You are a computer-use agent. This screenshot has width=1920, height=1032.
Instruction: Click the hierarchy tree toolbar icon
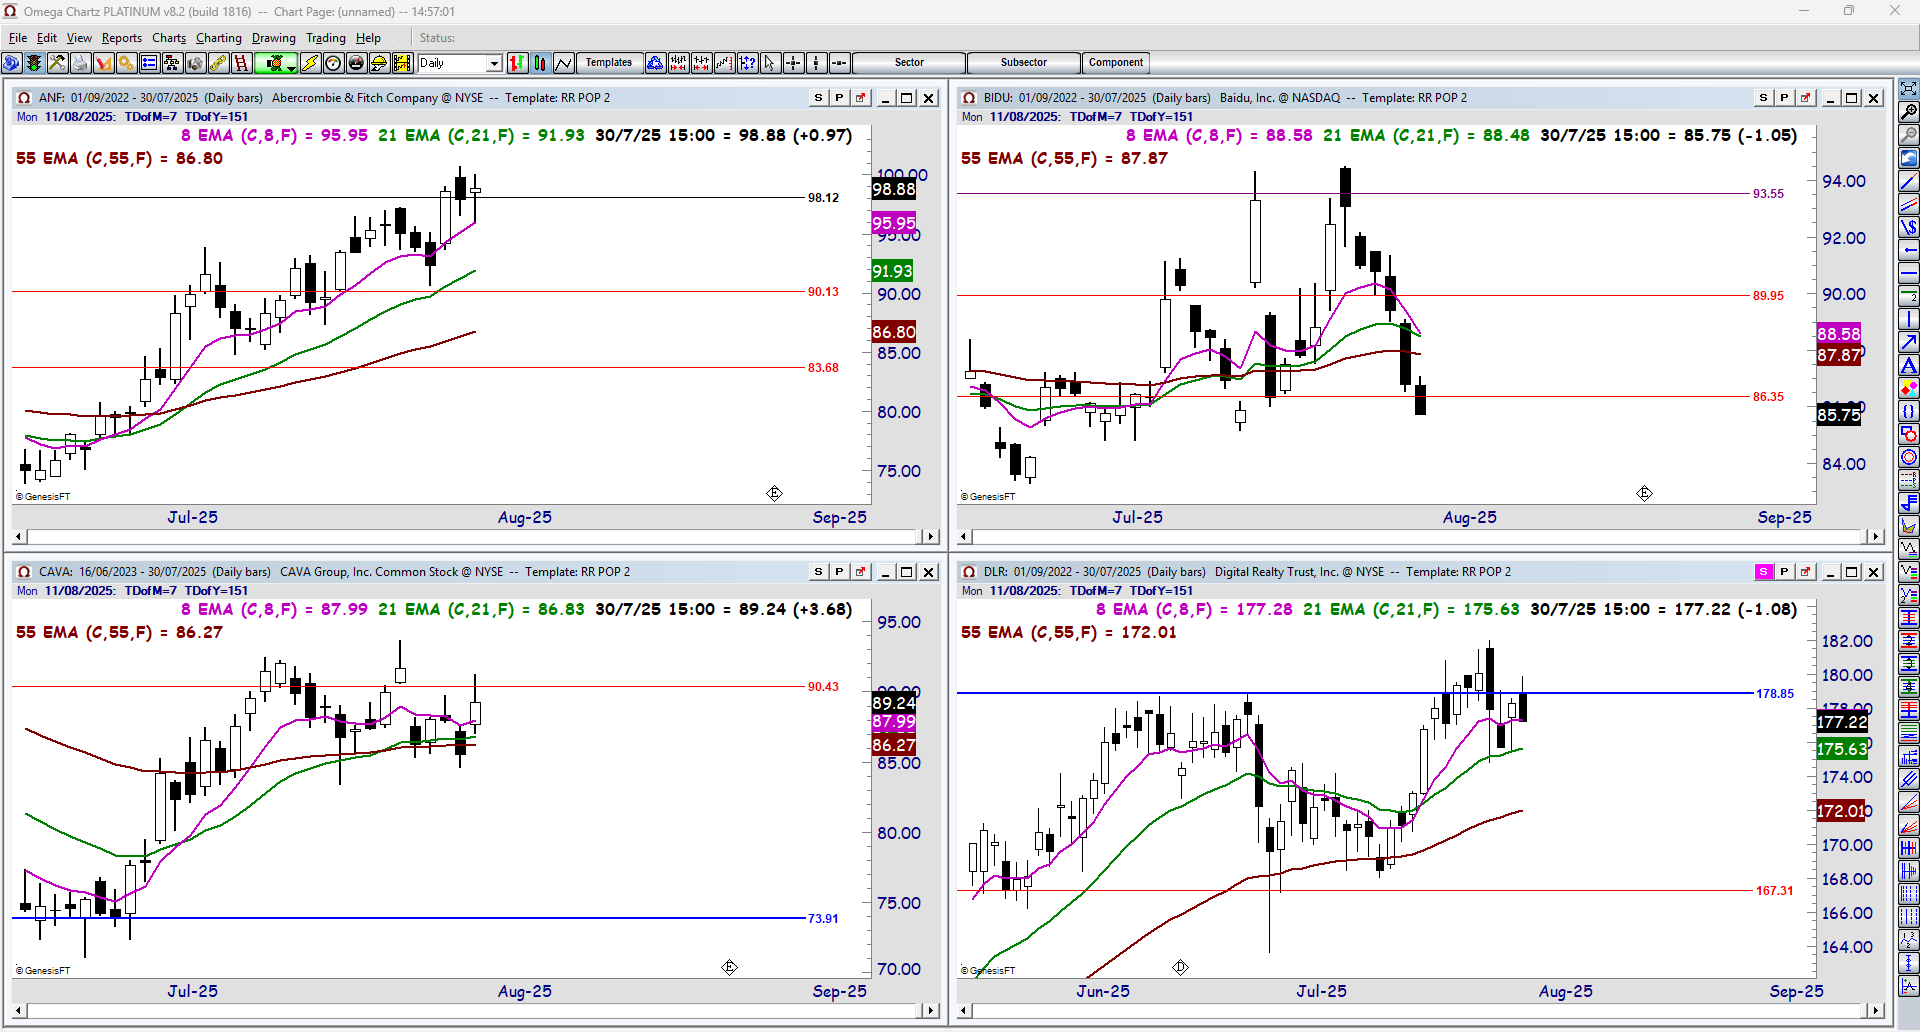[x=172, y=63]
